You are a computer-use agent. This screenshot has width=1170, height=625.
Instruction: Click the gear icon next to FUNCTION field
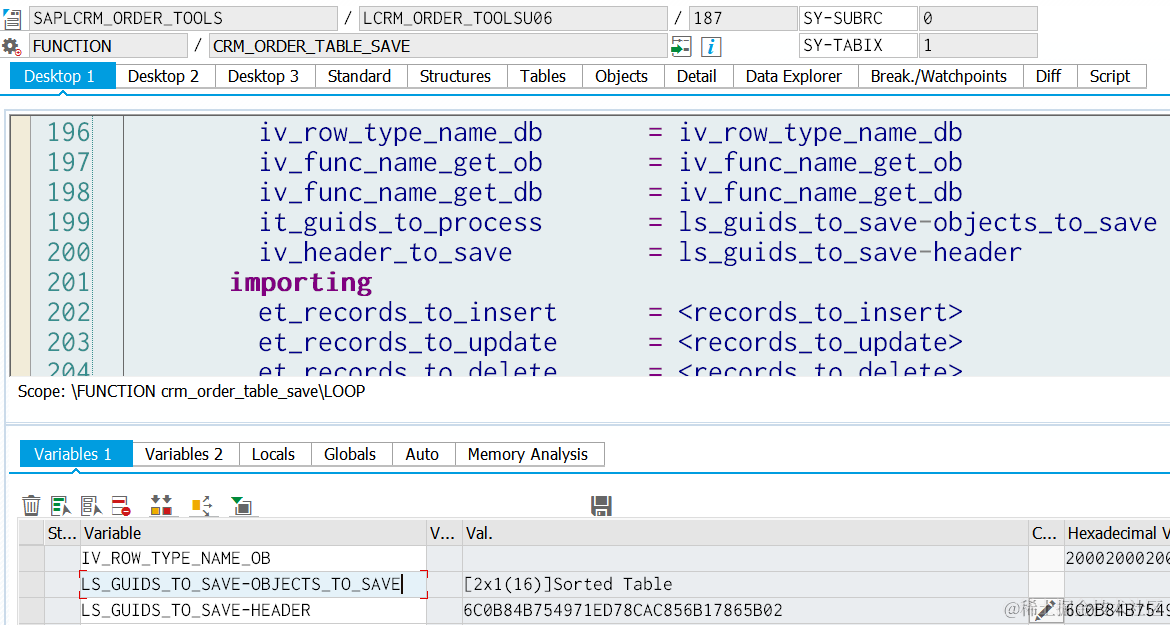(11, 47)
